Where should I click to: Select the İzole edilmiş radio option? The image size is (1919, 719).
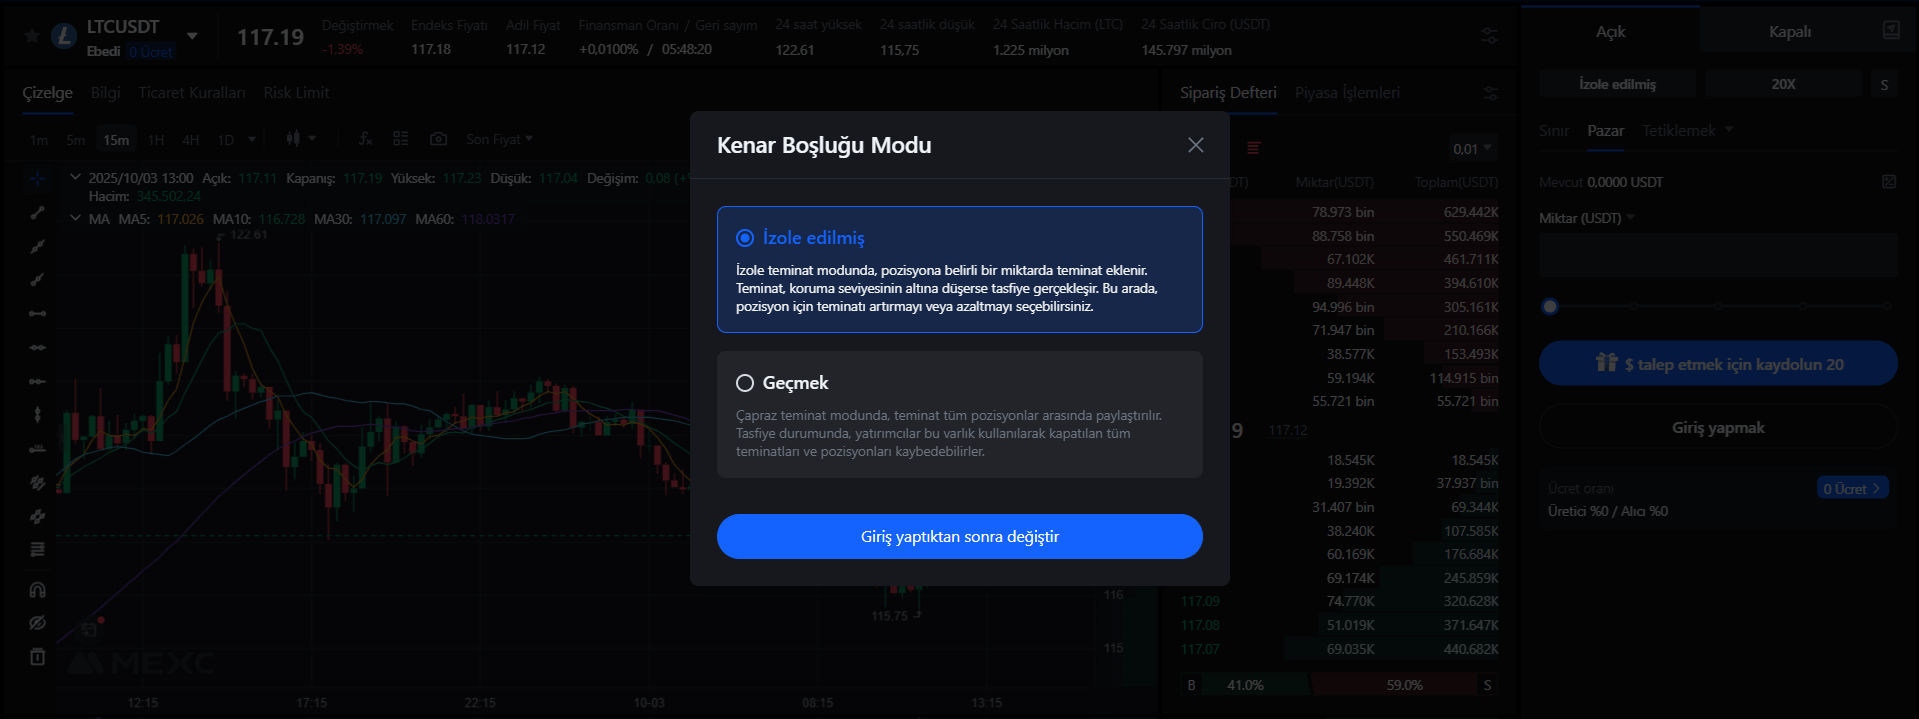coord(745,238)
